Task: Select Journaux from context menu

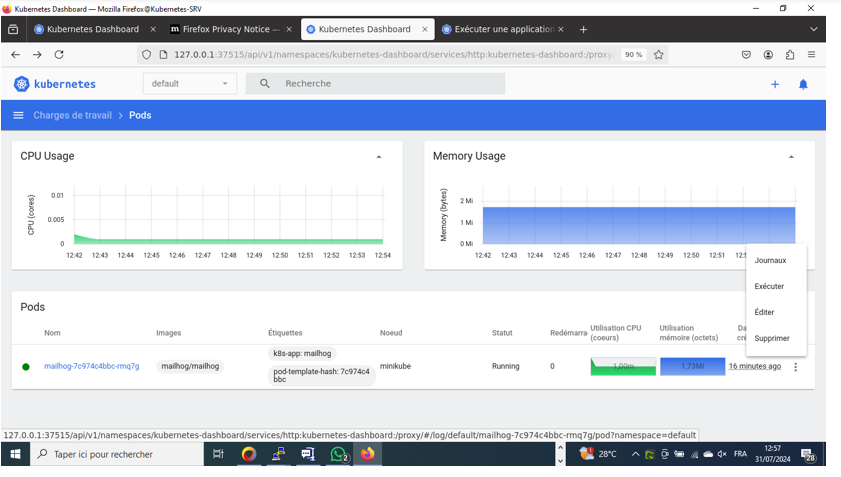Action: (x=770, y=260)
